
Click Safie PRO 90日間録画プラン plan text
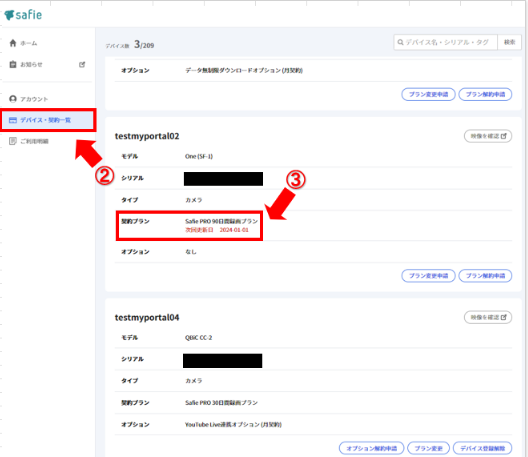pos(221,221)
